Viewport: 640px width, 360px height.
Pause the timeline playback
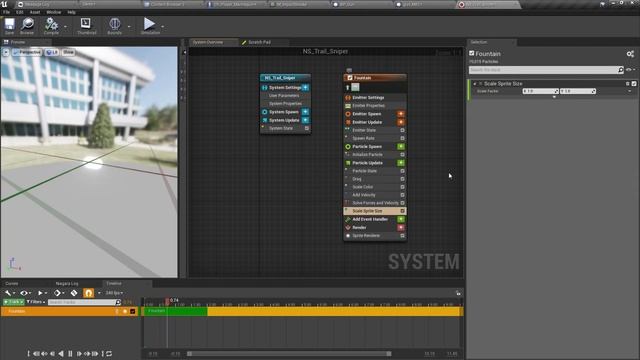70,353
